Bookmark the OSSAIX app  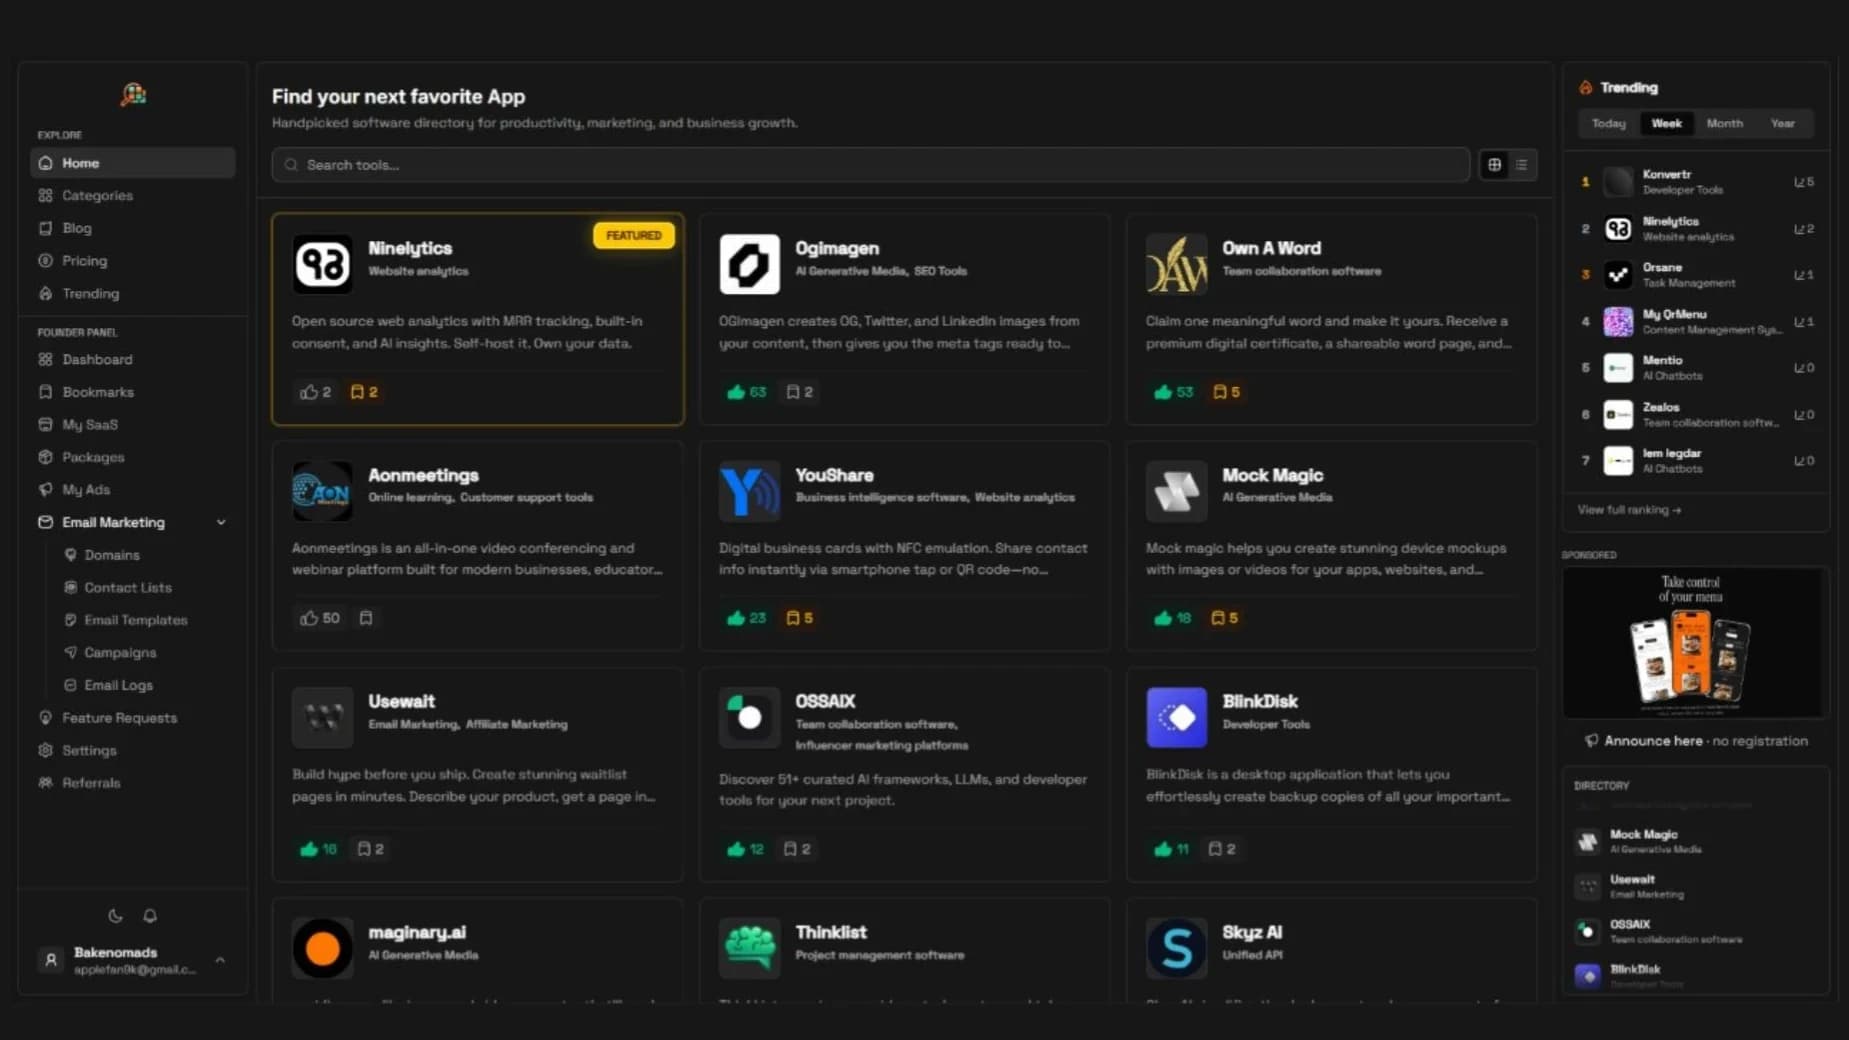tap(797, 849)
